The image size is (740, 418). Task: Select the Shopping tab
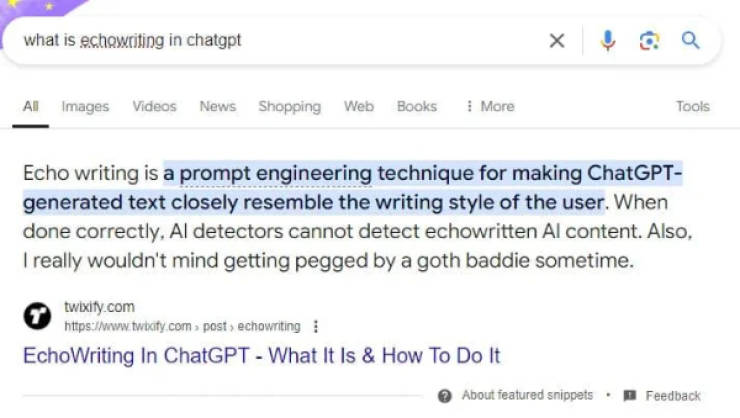(x=289, y=106)
